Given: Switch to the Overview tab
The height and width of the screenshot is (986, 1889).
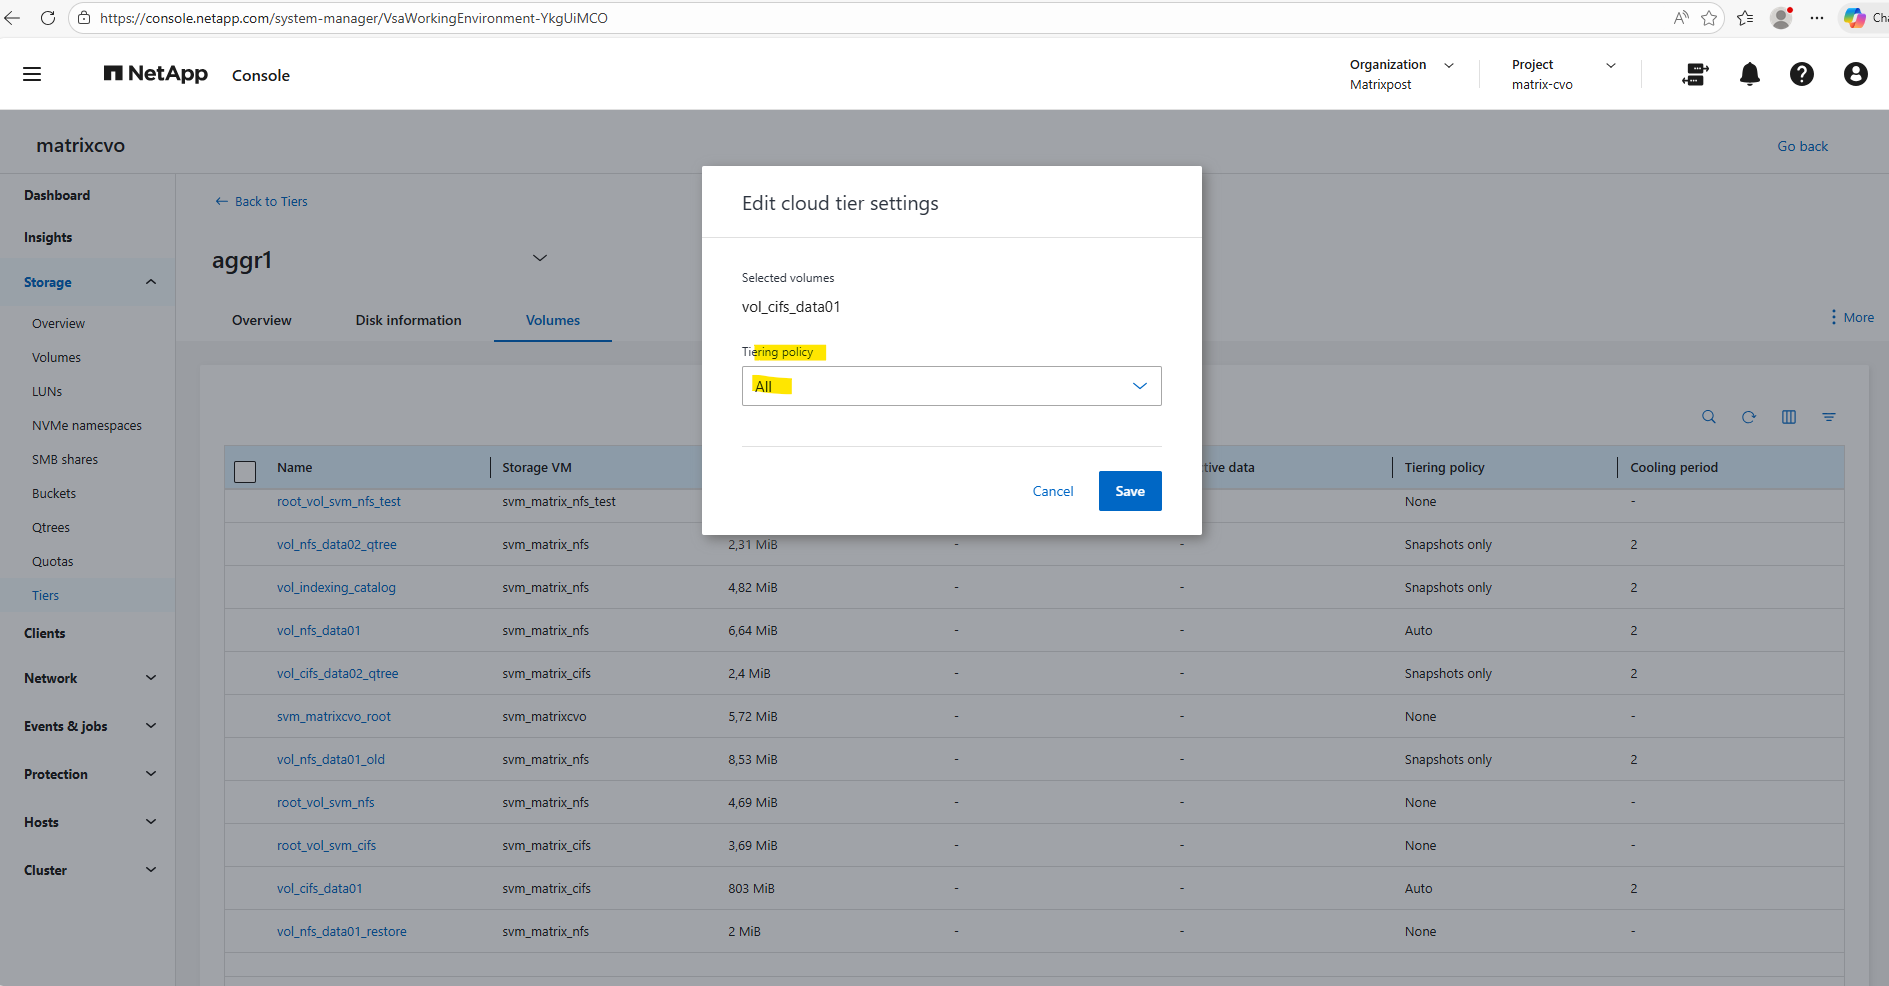Looking at the screenshot, I should [x=262, y=320].
